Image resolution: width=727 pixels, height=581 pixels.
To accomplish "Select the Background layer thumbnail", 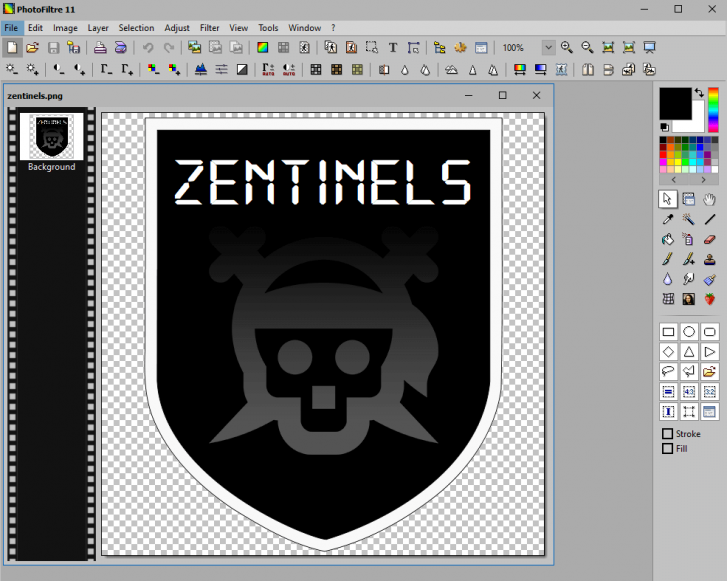I will (50, 136).
